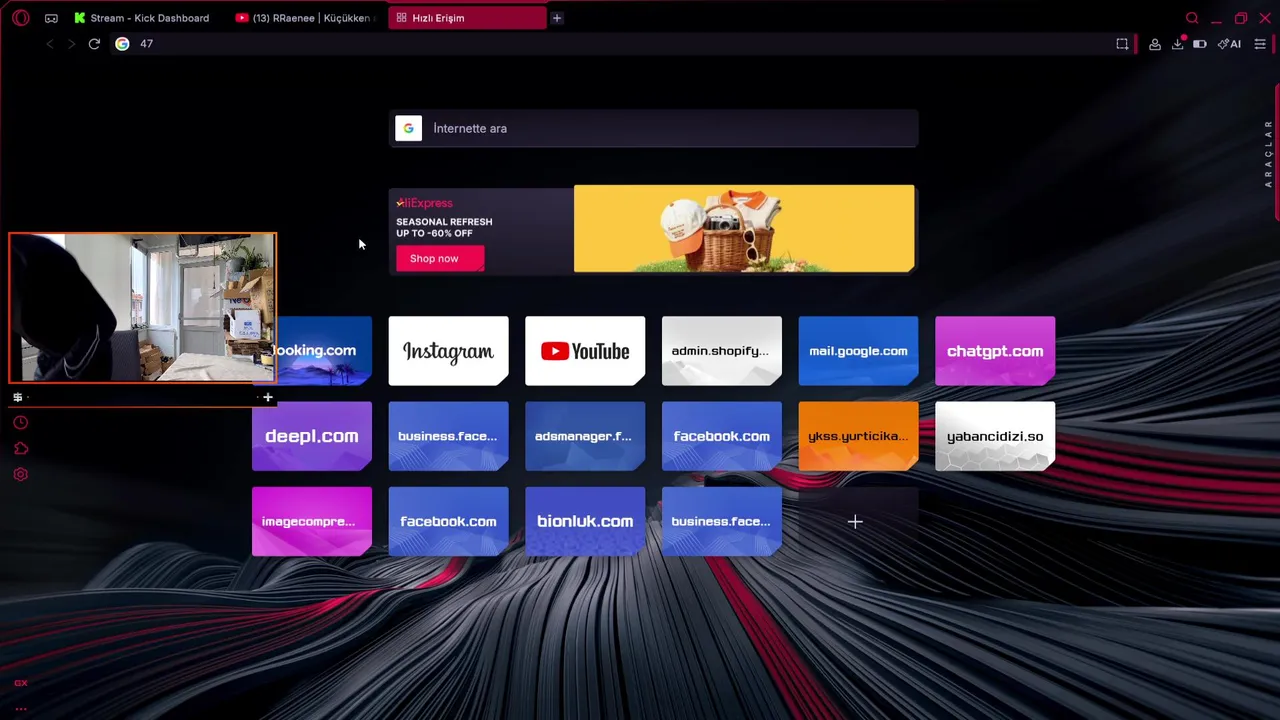Open the YouTube speed dial tile
The height and width of the screenshot is (720, 1280).
pos(585,351)
